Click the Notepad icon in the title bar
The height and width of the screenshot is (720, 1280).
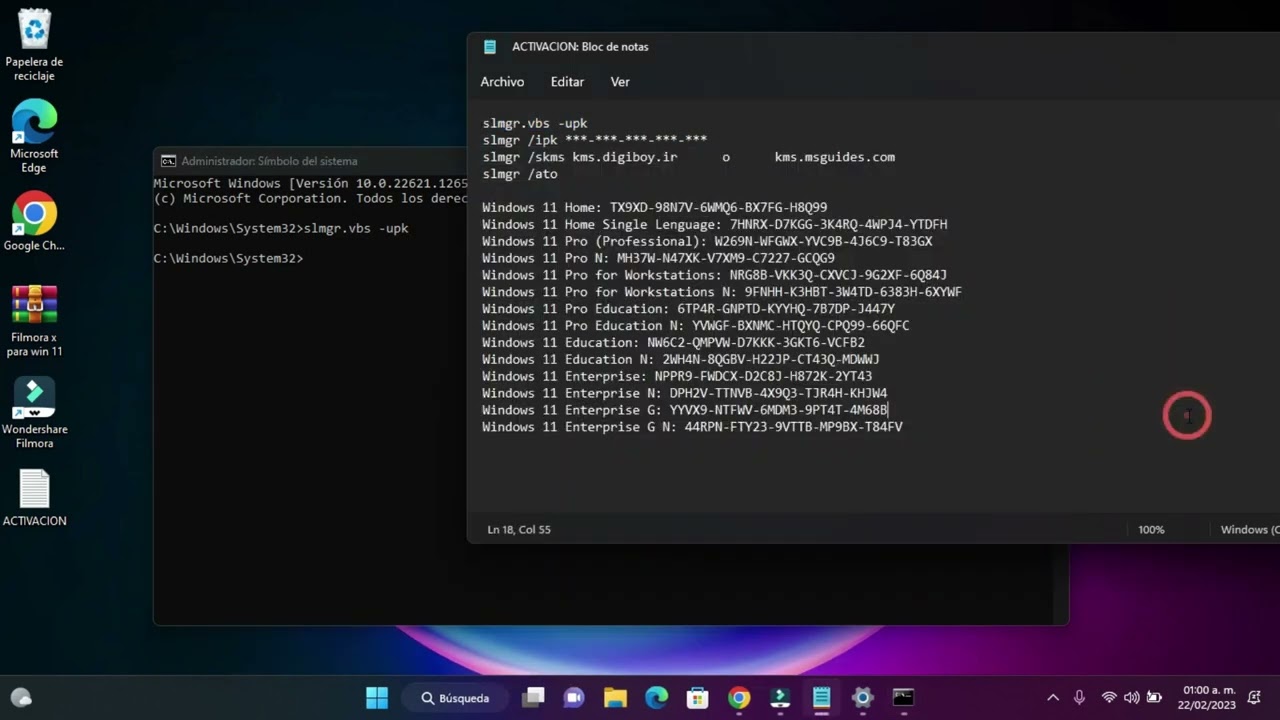click(x=490, y=47)
